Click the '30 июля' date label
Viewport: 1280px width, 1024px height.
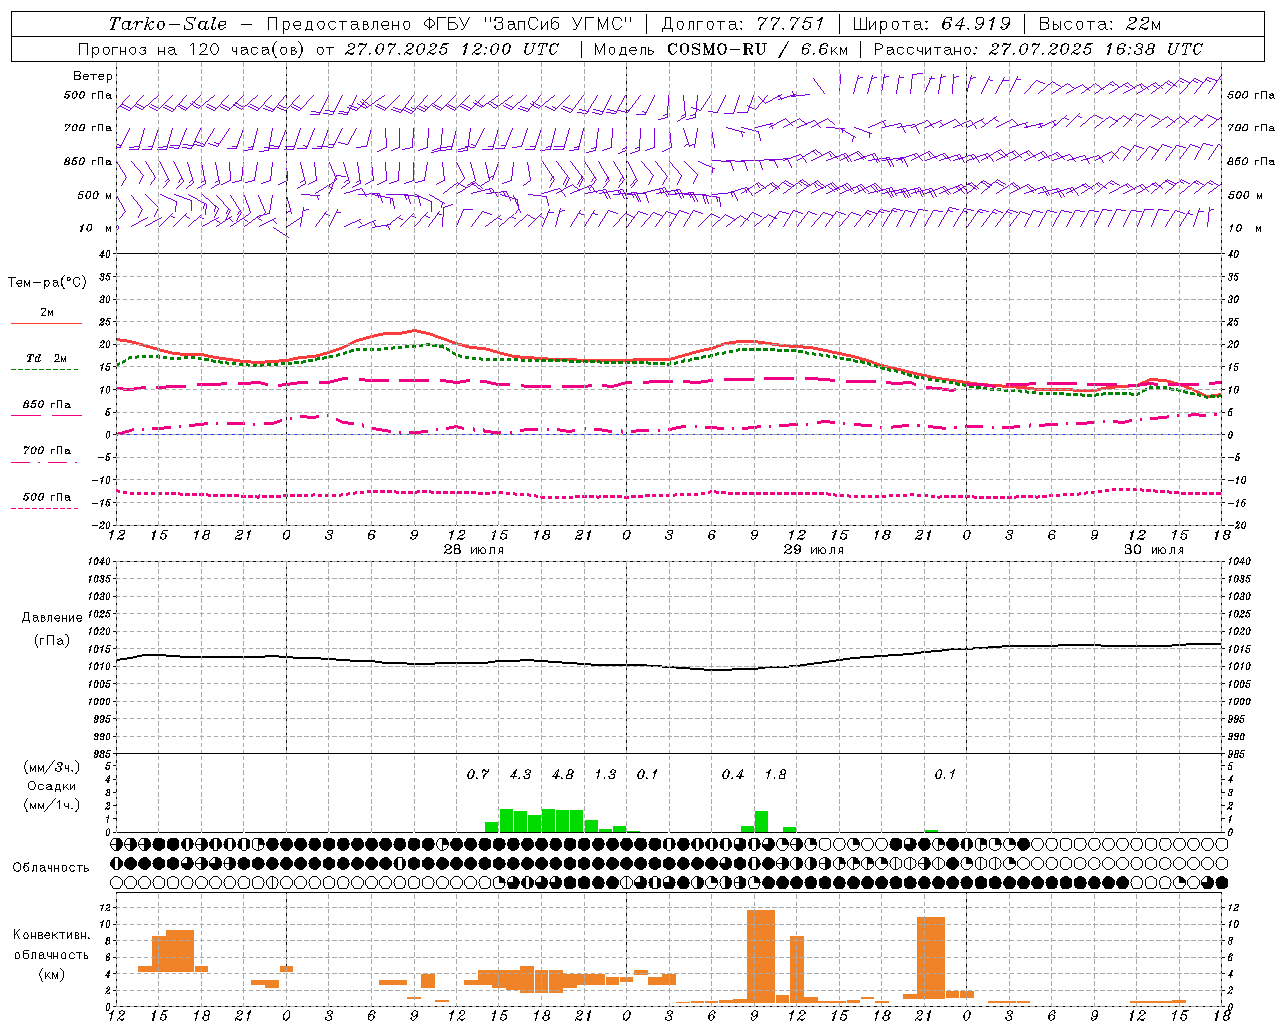[x=1154, y=550]
